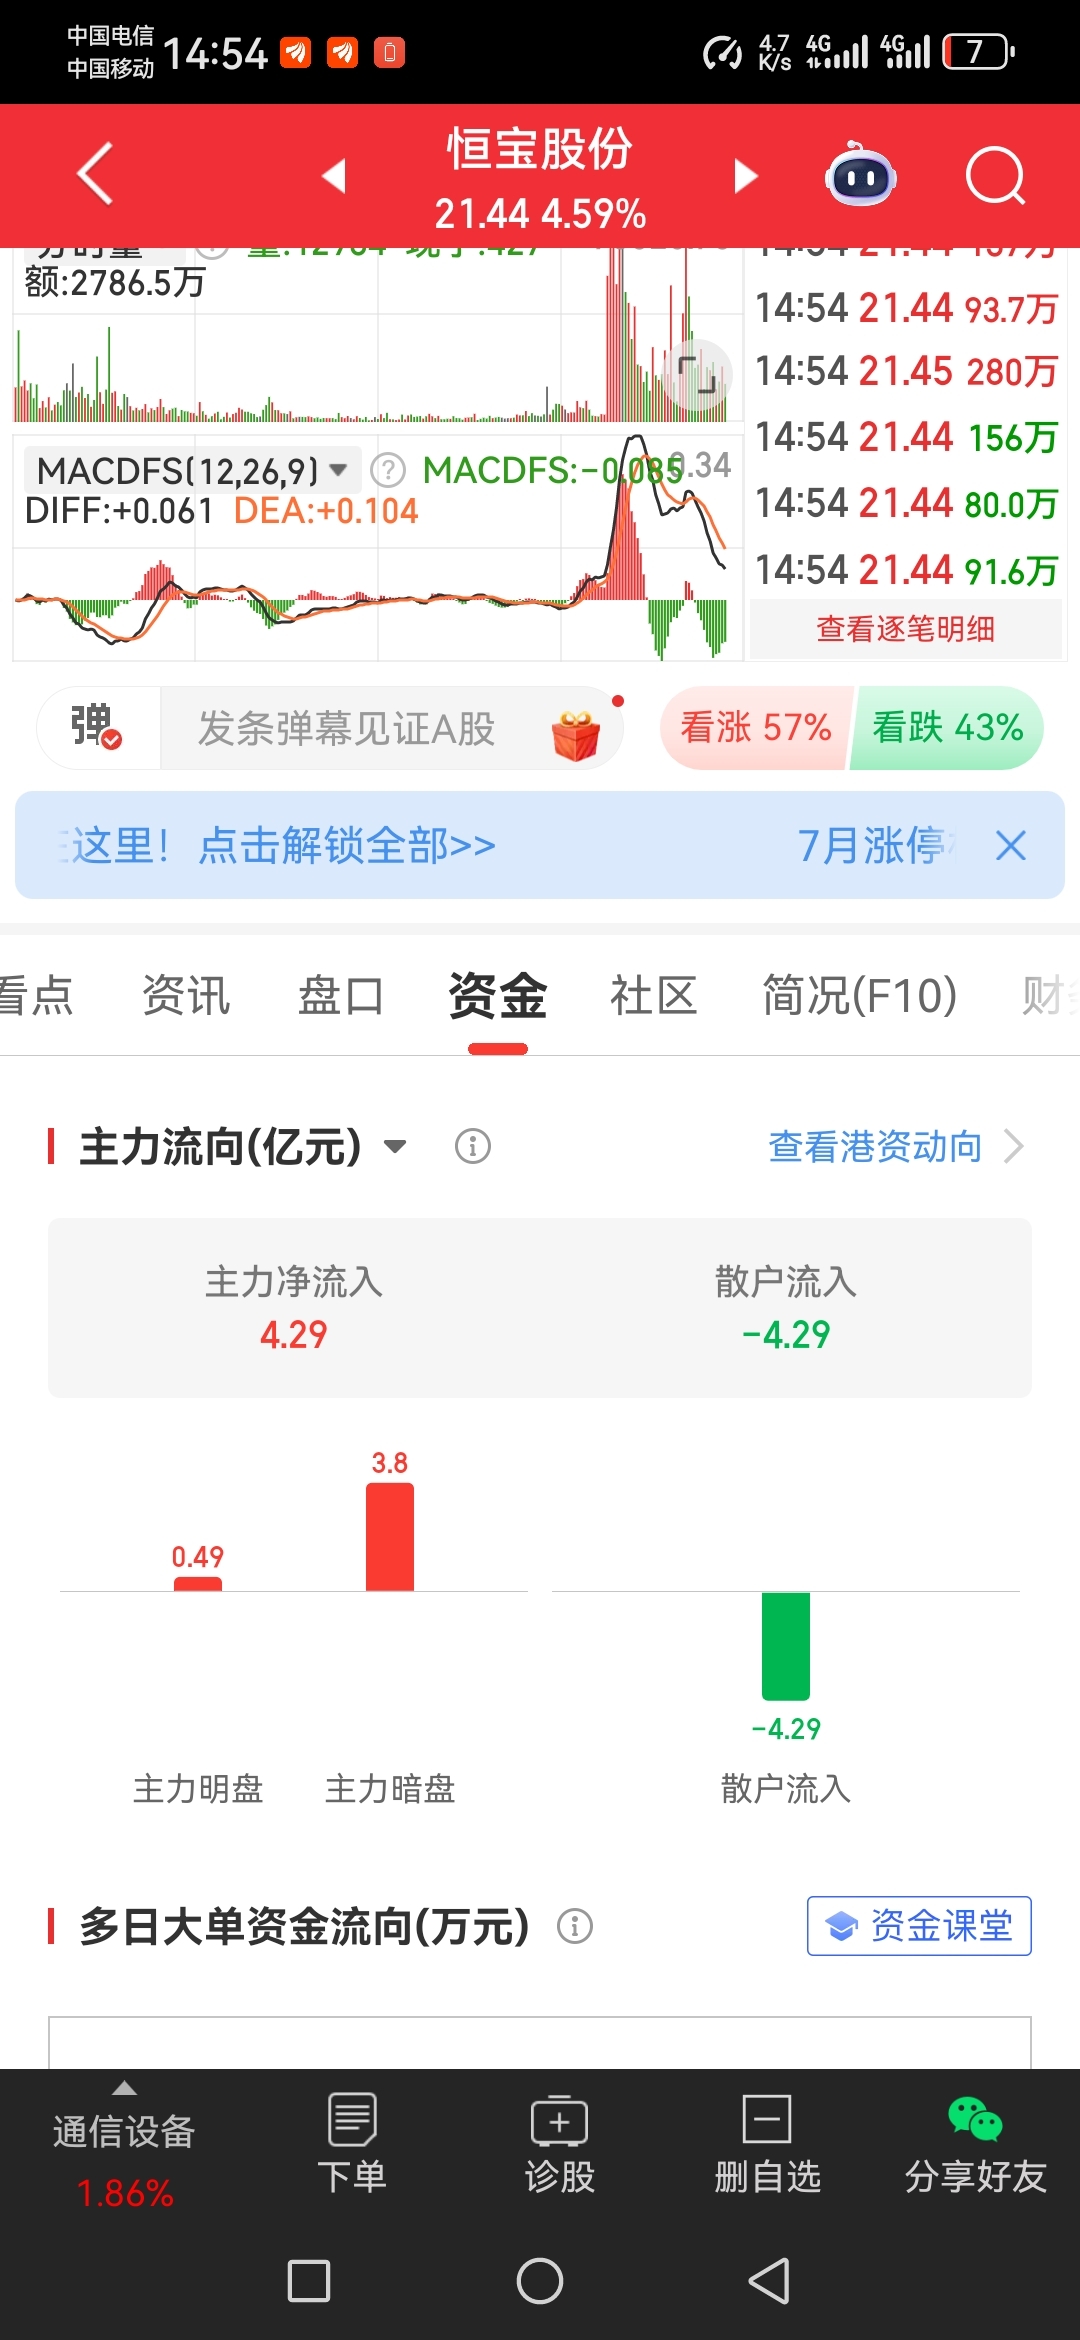The height and width of the screenshot is (2340, 1080).
Task: Expand chart with the fullscreen icon
Action: click(697, 375)
